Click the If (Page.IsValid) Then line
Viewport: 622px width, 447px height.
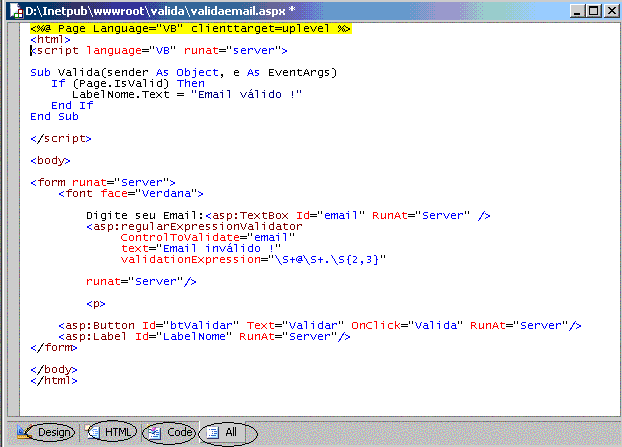click(128, 84)
